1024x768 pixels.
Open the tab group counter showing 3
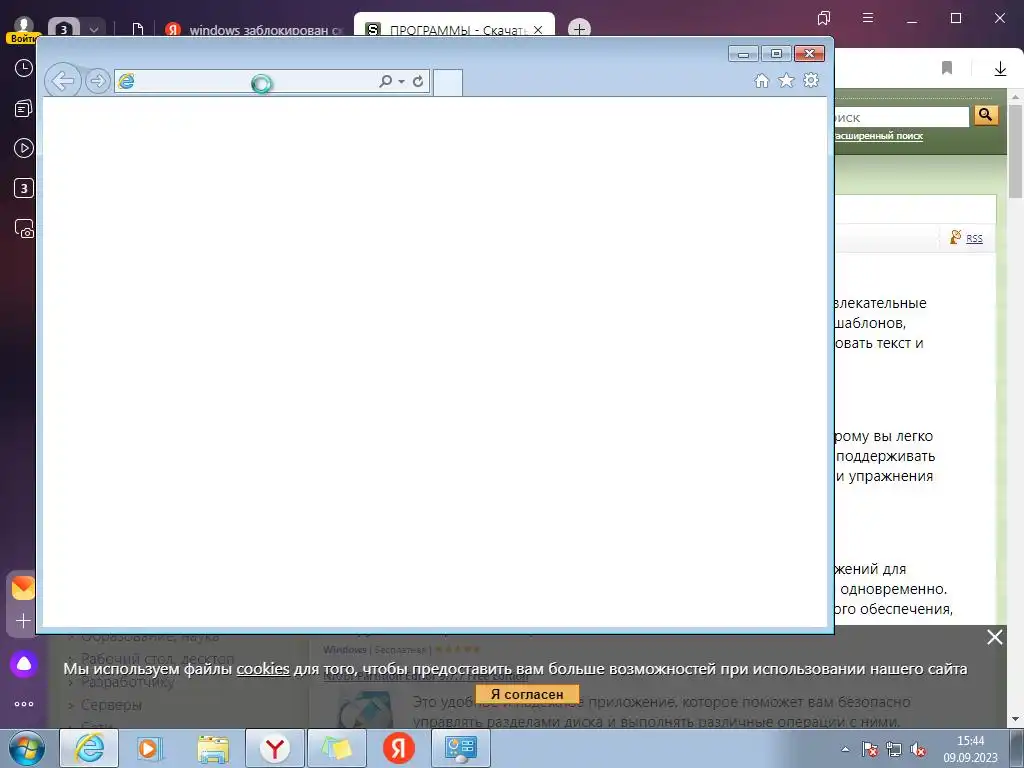pos(63,29)
